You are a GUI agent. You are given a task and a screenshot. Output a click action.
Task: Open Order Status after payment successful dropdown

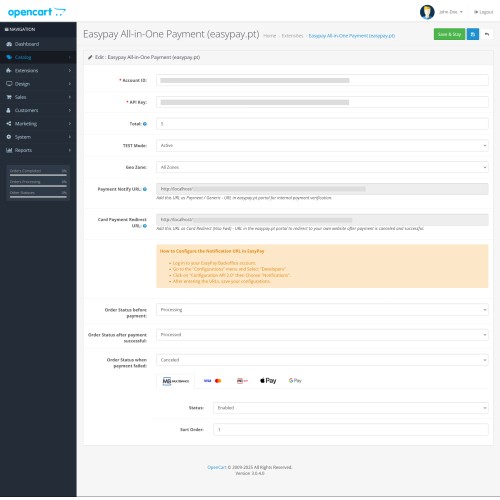click(322, 335)
